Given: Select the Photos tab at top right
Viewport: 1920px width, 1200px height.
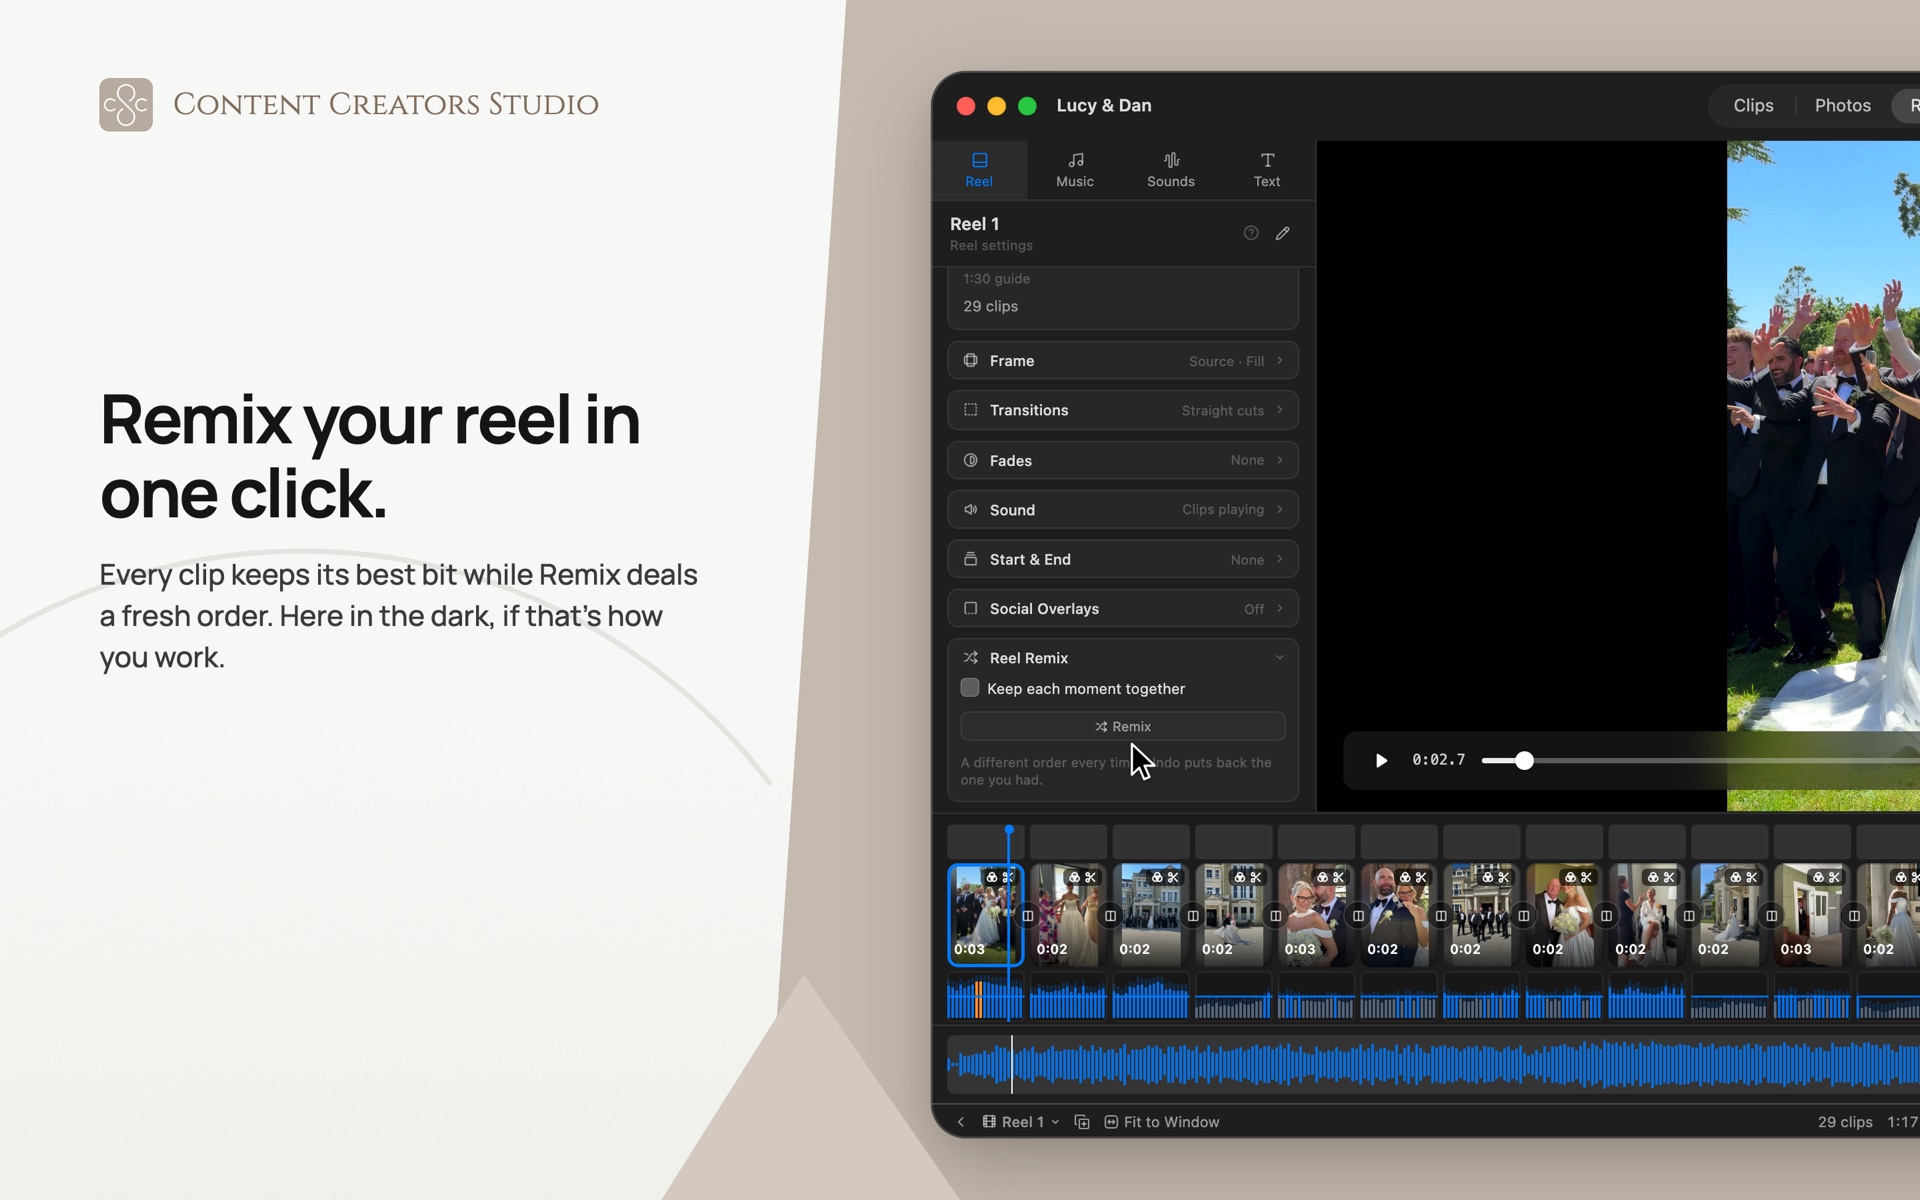Looking at the screenshot, I should 1842,105.
